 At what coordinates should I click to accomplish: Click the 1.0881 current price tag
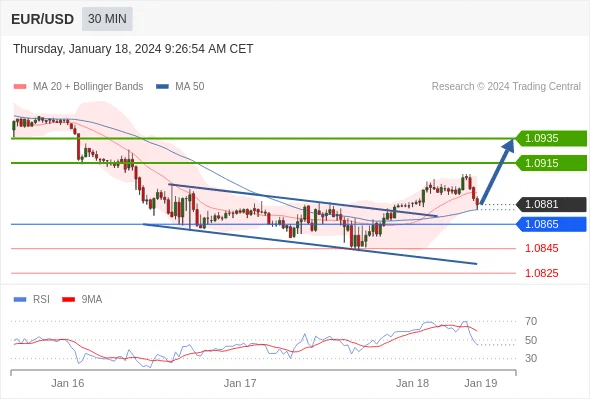point(551,204)
